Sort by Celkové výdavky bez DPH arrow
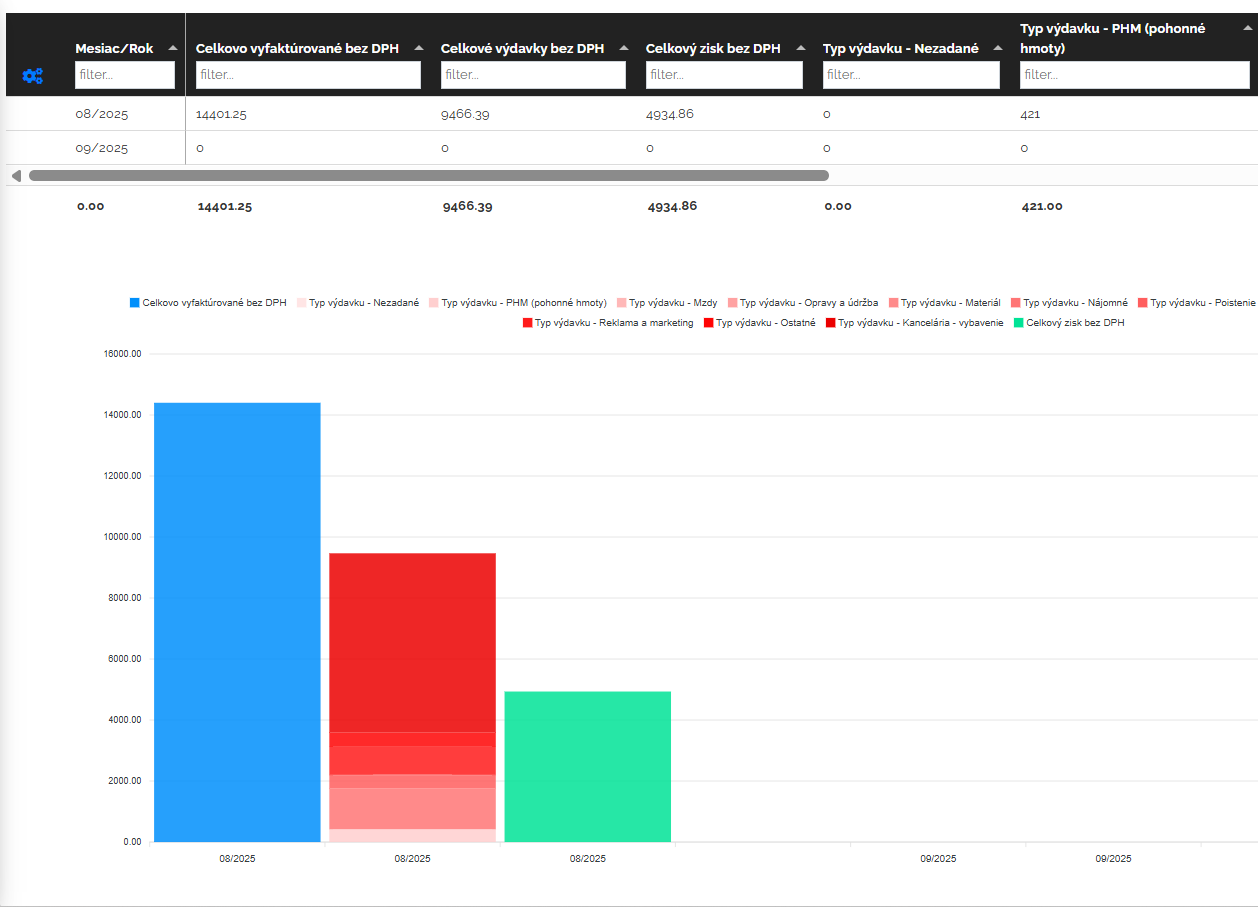Viewport: 1258px width, 907px height. coord(624,48)
